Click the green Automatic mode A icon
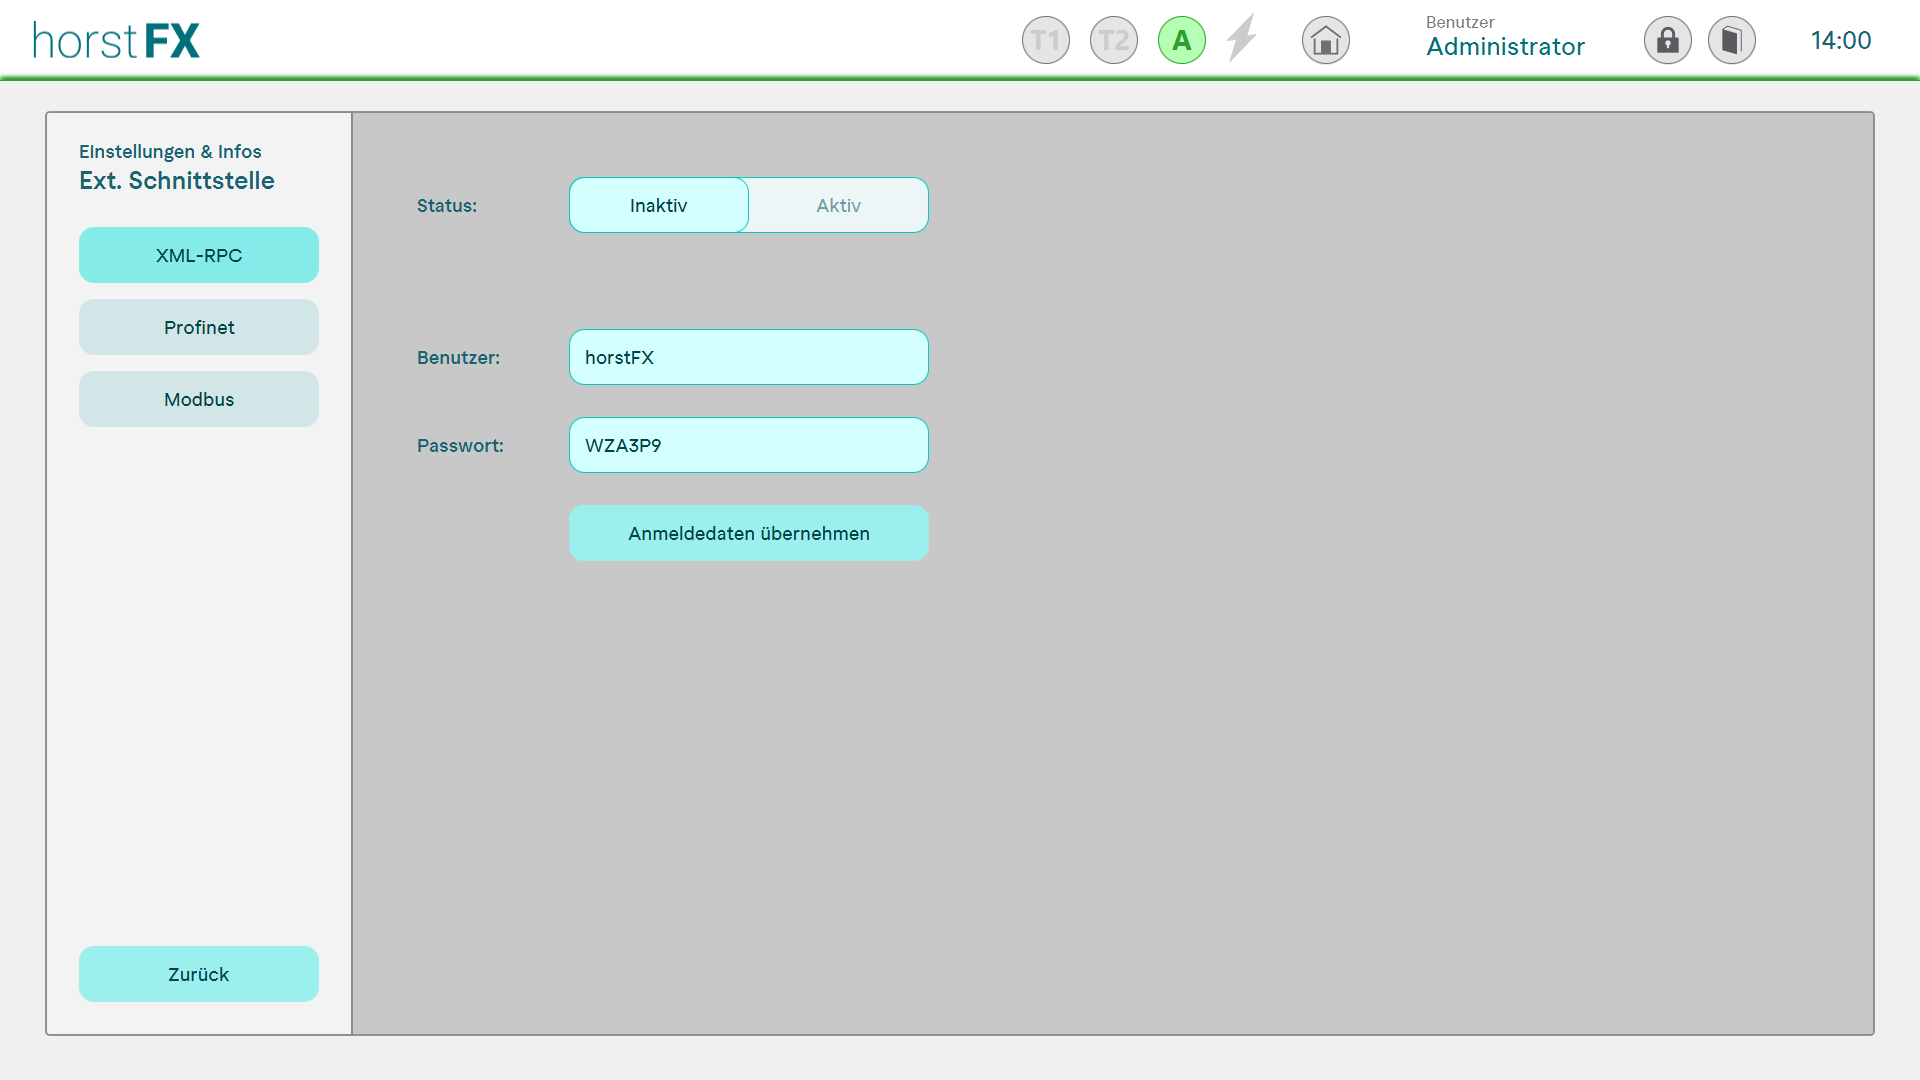The height and width of the screenshot is (1080, 1920). tap(1181, 41)
